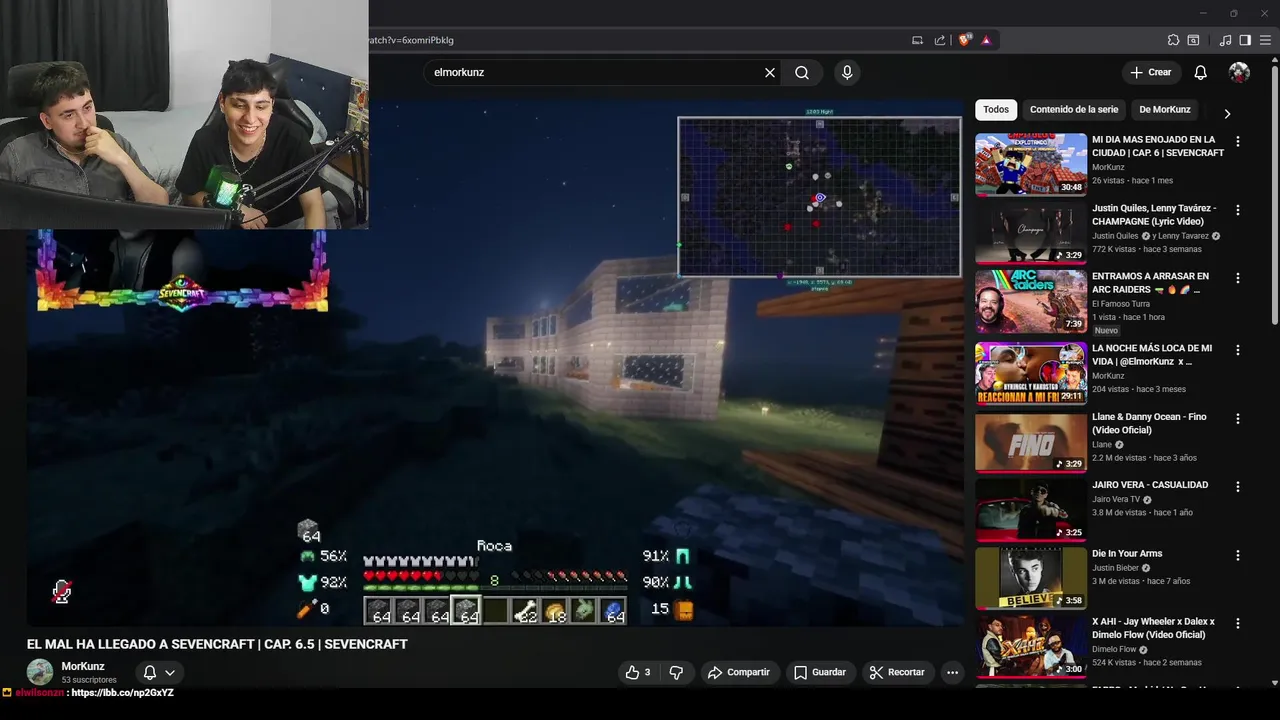Screen dimensions: 1280x720
Task: Open options menu for Die In Your Arms
Action: [x=1238, y=555]
